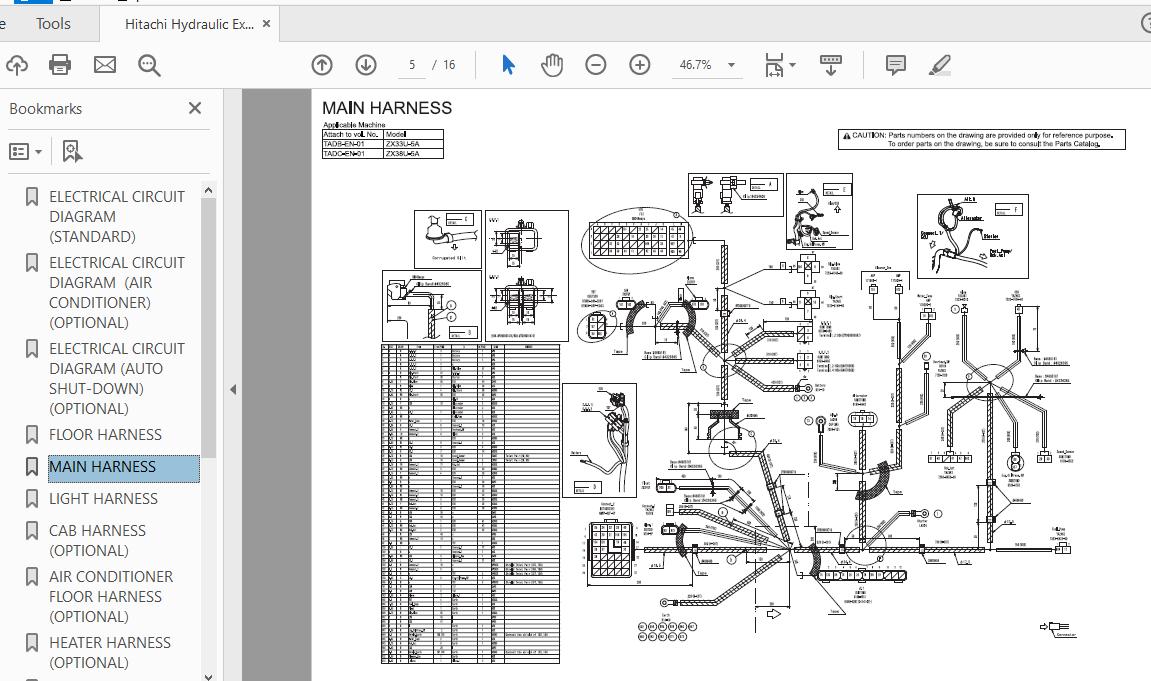Click the Bookmarks panel heading
The height and width of the screenshot is (681, 1151).
pyautogui.click(x=46, y=109)
